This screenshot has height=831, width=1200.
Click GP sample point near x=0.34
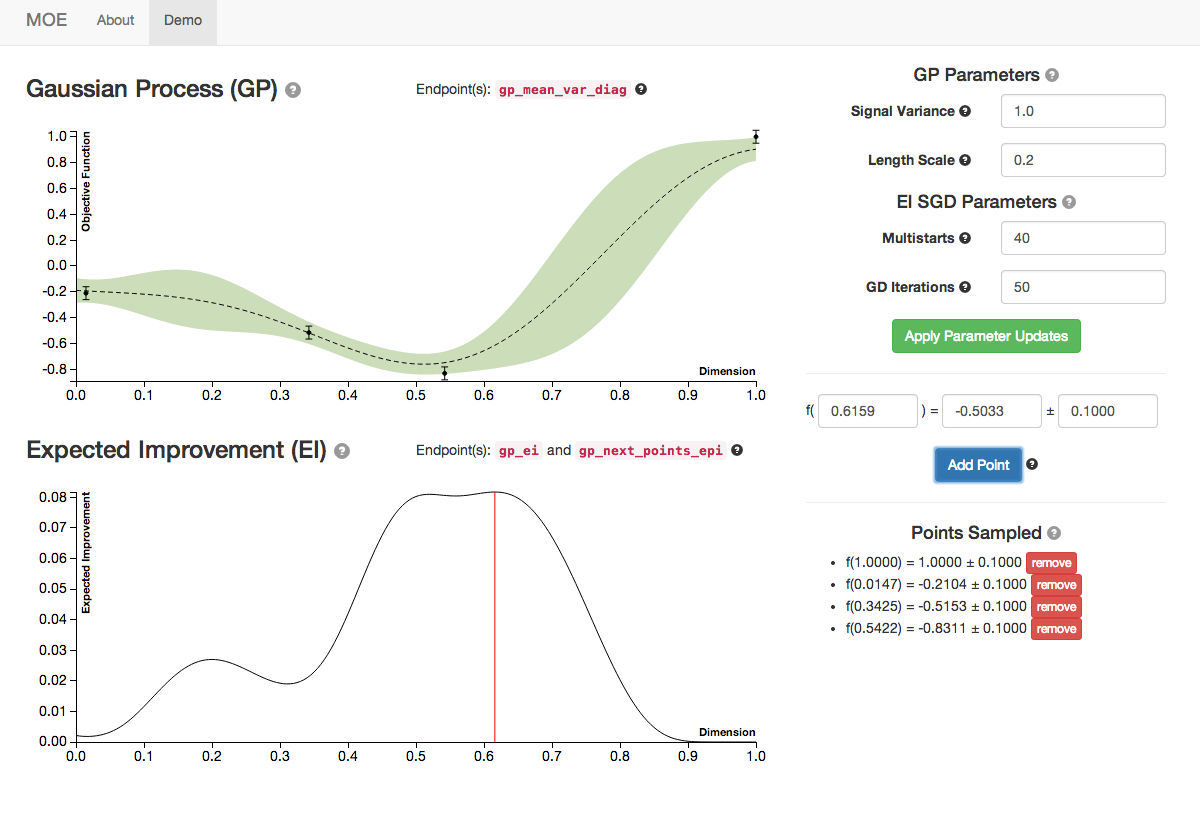309,332
